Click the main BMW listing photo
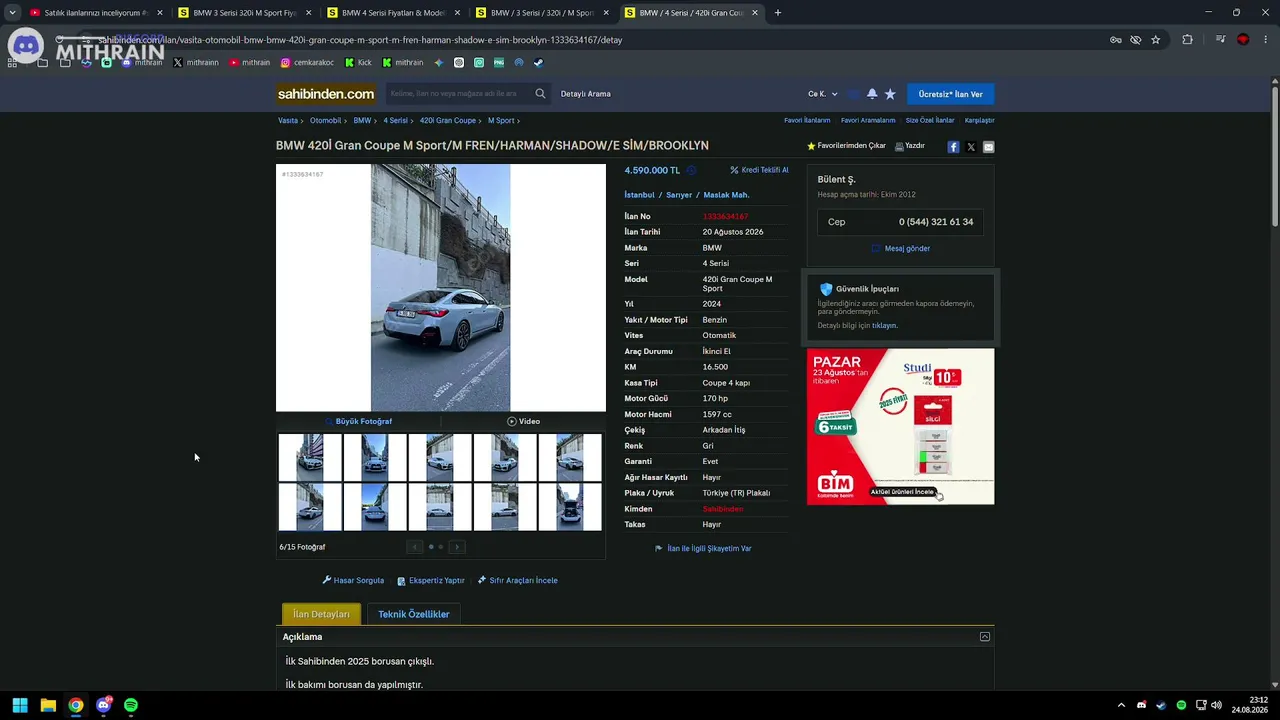 441,288
